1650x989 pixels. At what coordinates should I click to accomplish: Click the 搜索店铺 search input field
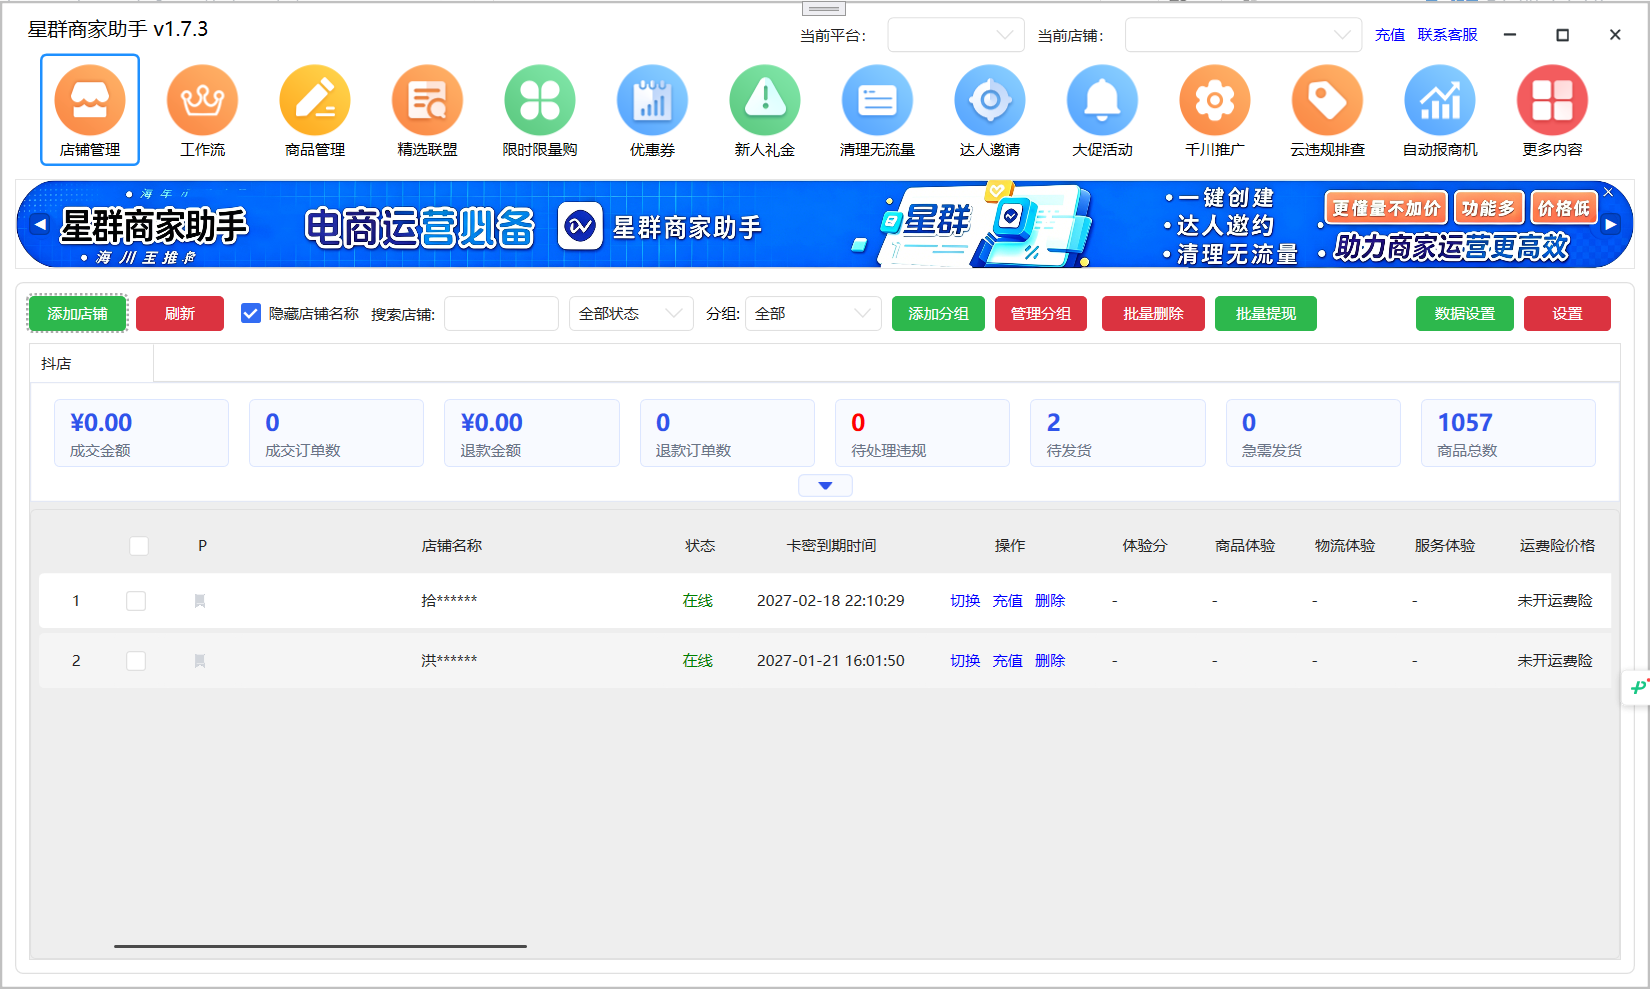point(501,314)
